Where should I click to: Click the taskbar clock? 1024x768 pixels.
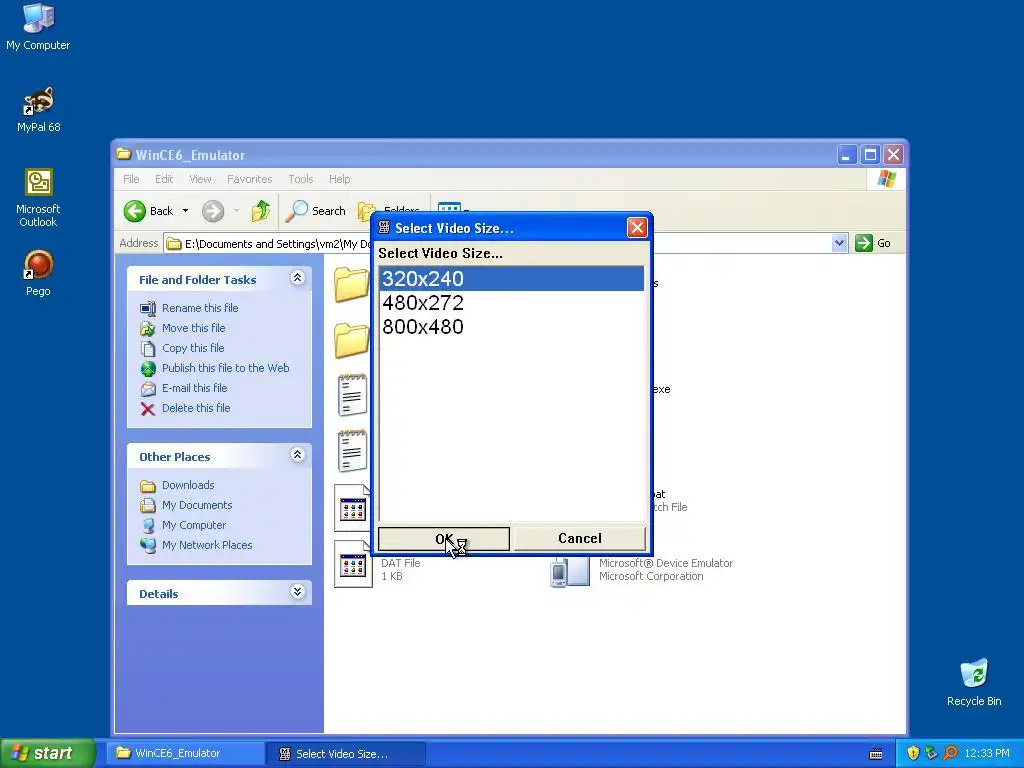pyautogui.click(x=987, y=754)
